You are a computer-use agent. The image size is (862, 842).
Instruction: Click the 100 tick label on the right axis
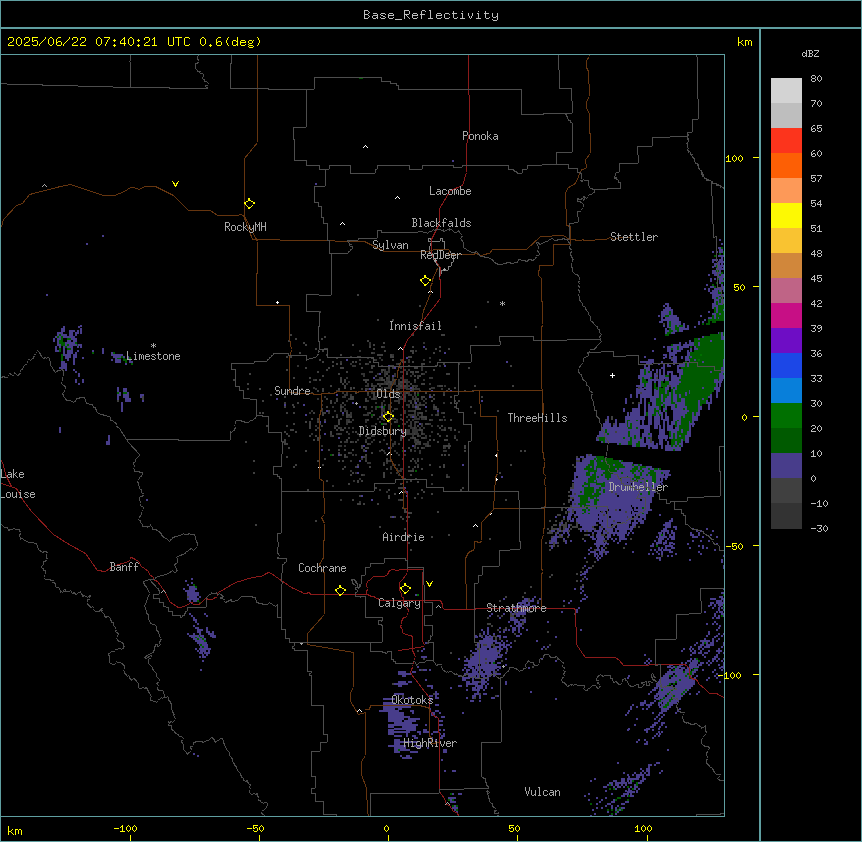(x=734, y=158)
